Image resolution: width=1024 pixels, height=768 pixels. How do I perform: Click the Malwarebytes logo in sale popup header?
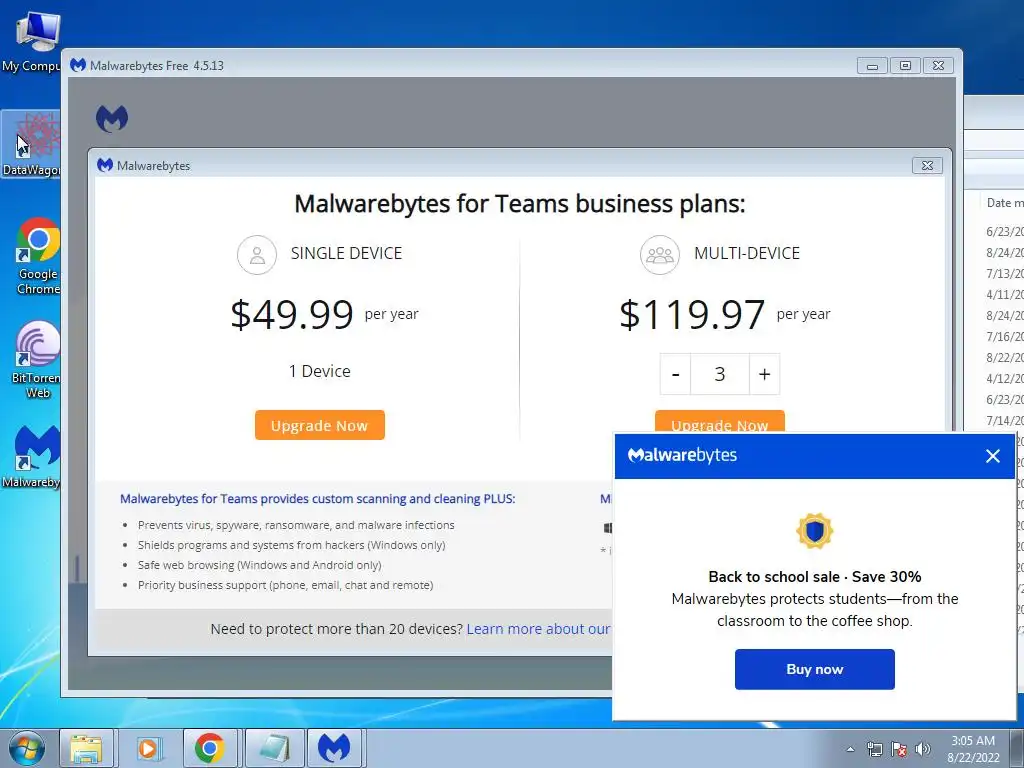tap(682, 455)
